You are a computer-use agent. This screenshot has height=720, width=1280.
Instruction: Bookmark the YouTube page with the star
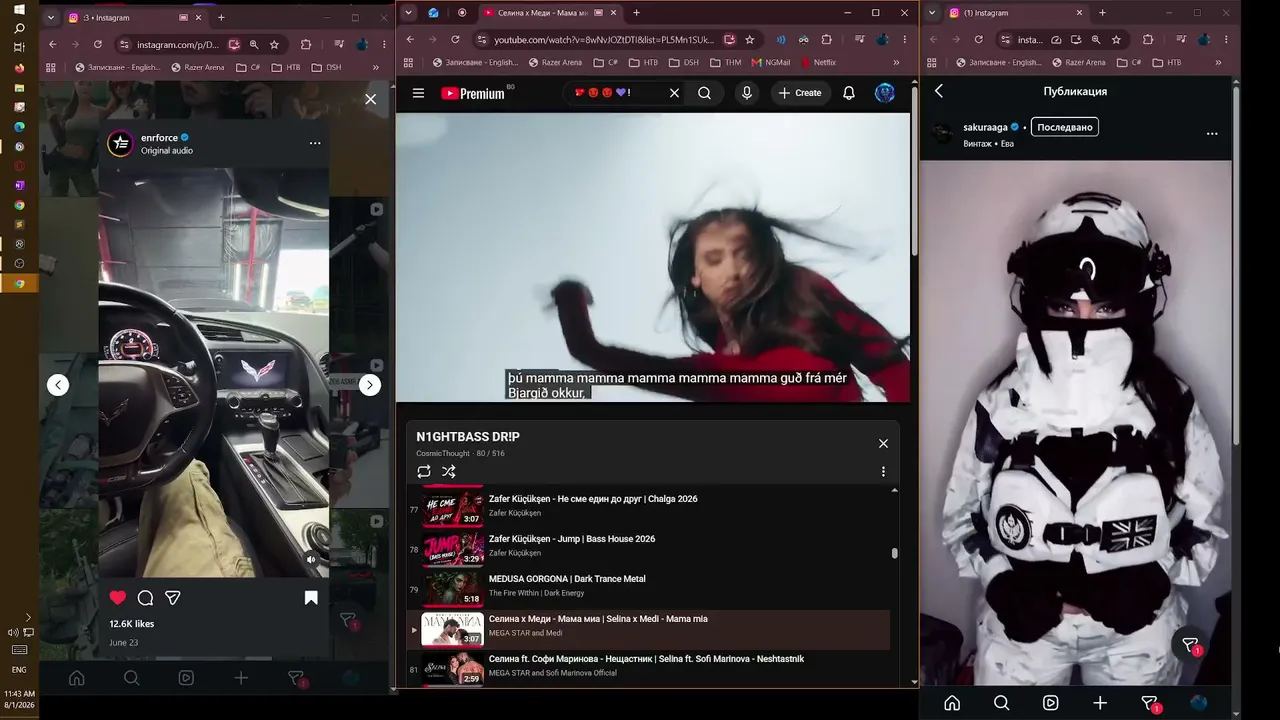(x=750, y=40)
